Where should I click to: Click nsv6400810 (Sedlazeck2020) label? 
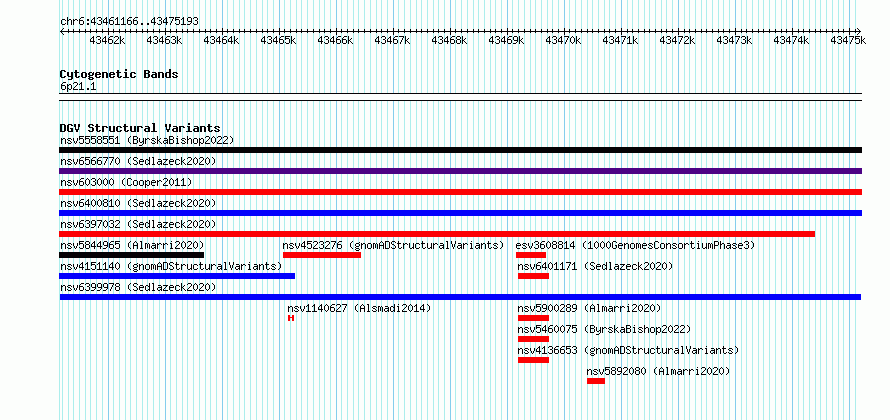[138, 203]
